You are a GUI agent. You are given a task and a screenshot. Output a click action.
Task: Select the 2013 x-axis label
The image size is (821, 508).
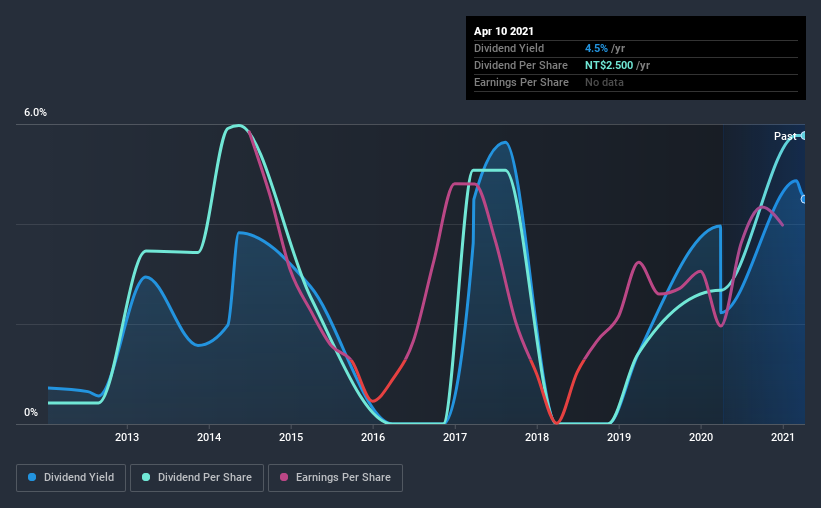[127, 437]
